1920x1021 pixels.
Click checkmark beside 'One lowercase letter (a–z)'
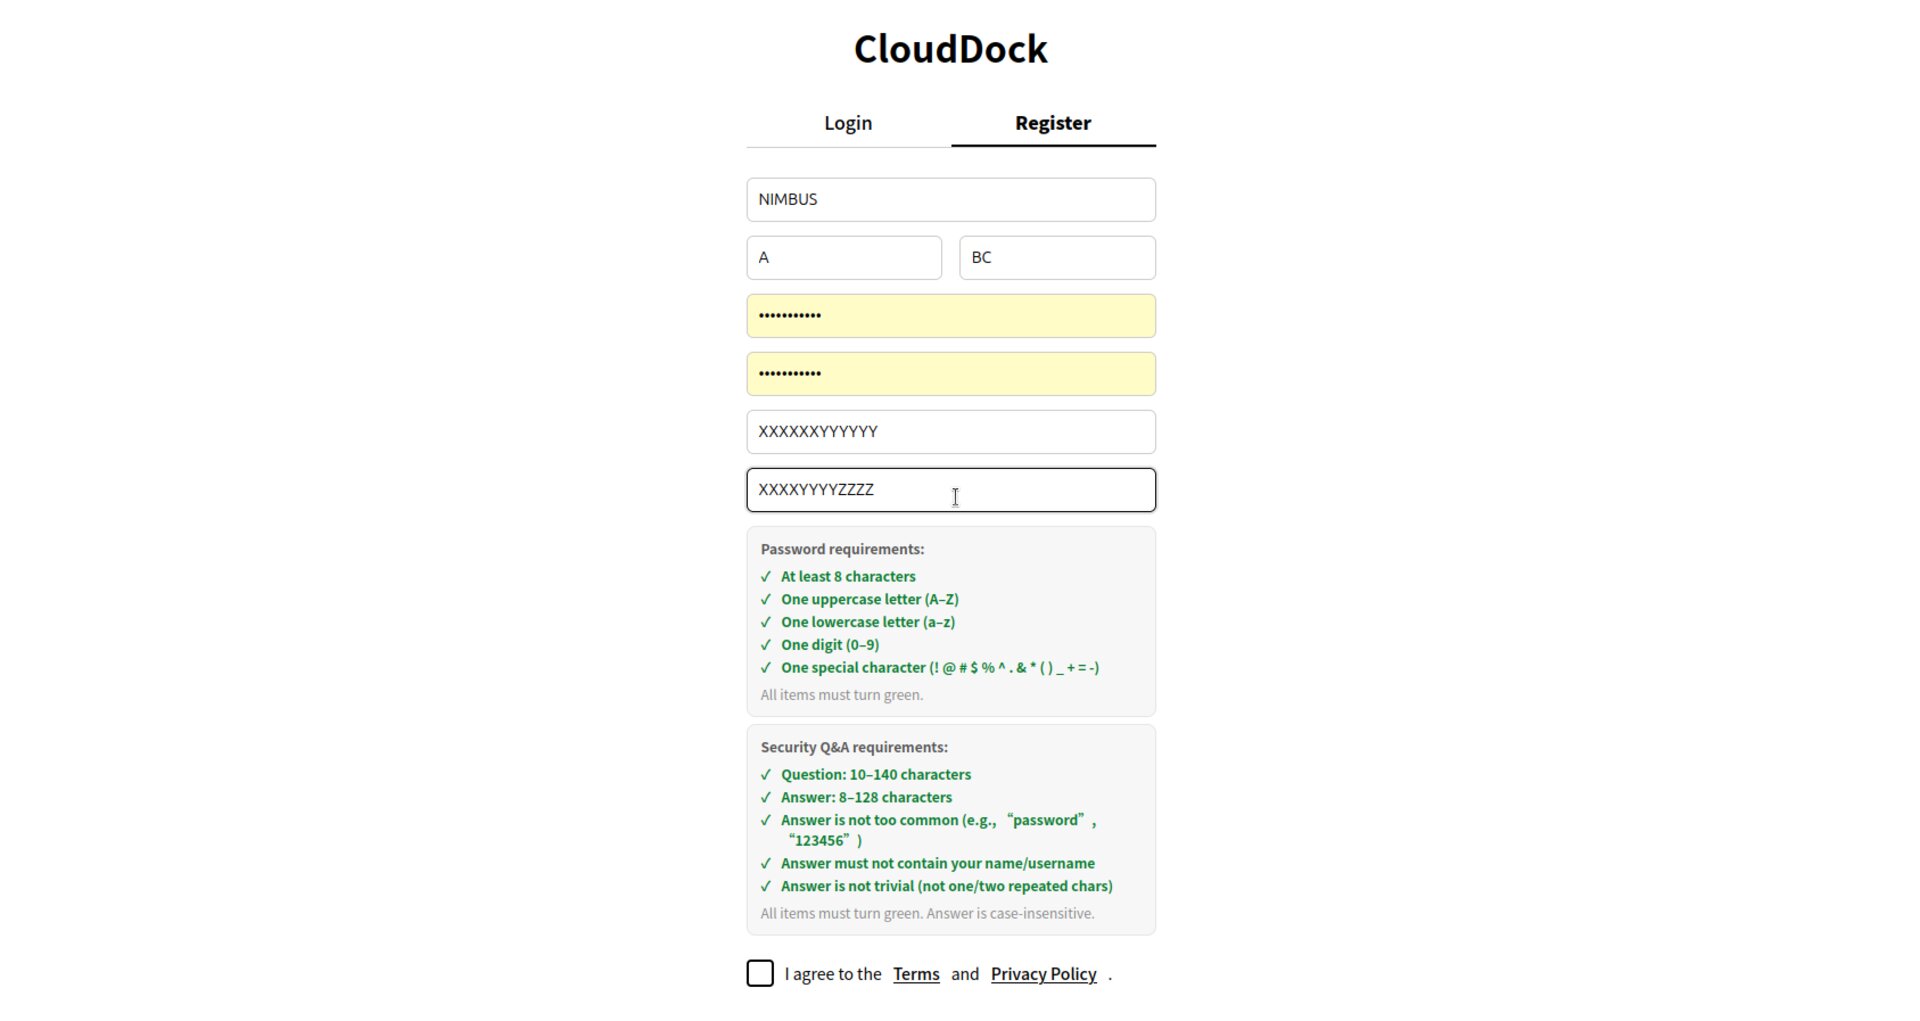pyautogui.click(x=766, y=622)
